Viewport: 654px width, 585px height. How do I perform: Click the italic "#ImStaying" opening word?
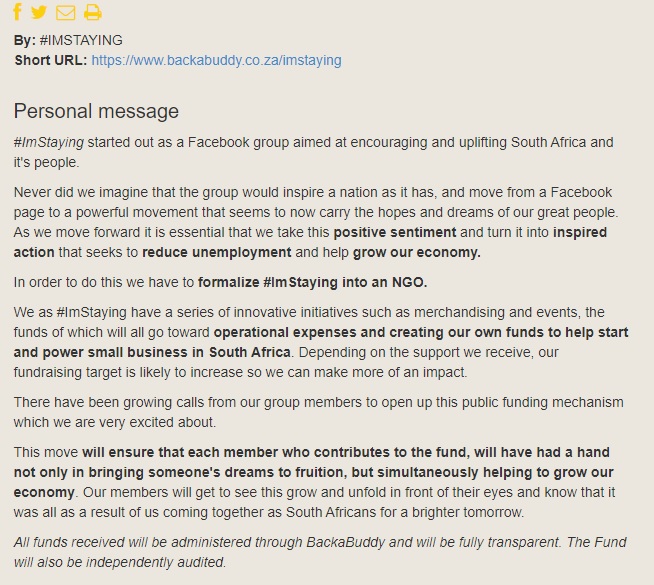click(48, 142)
